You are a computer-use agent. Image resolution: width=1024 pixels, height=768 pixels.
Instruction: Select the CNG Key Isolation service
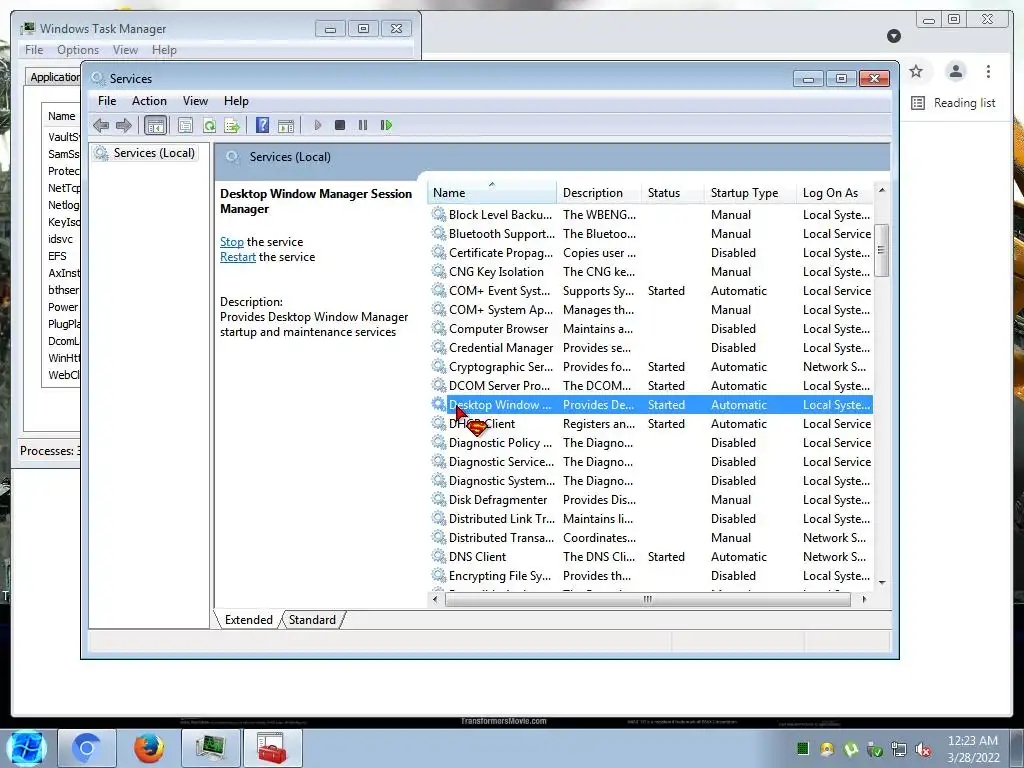click(651, 272)
